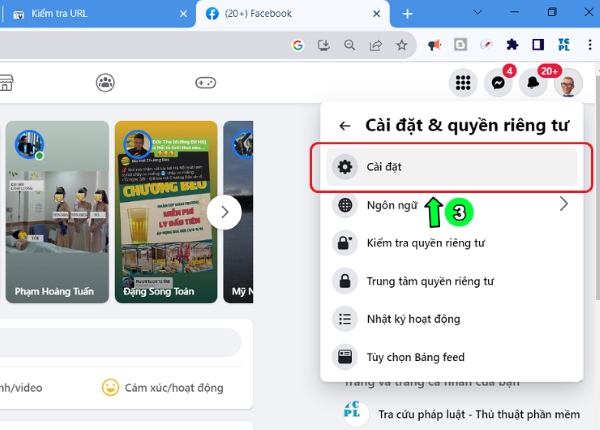Click the profile avatar in the header
600x430 pixels.
[x=567, y=83]
